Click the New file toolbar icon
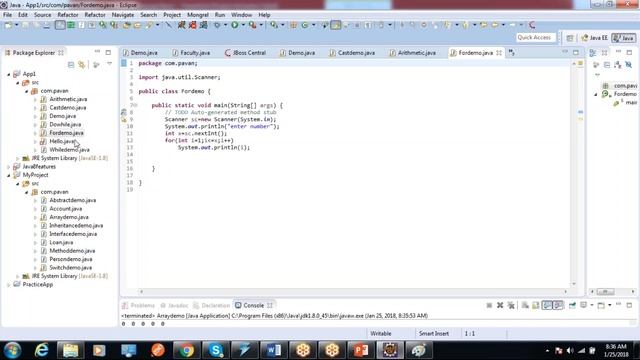Screen dimensions: 640x360 click(8, 25)
